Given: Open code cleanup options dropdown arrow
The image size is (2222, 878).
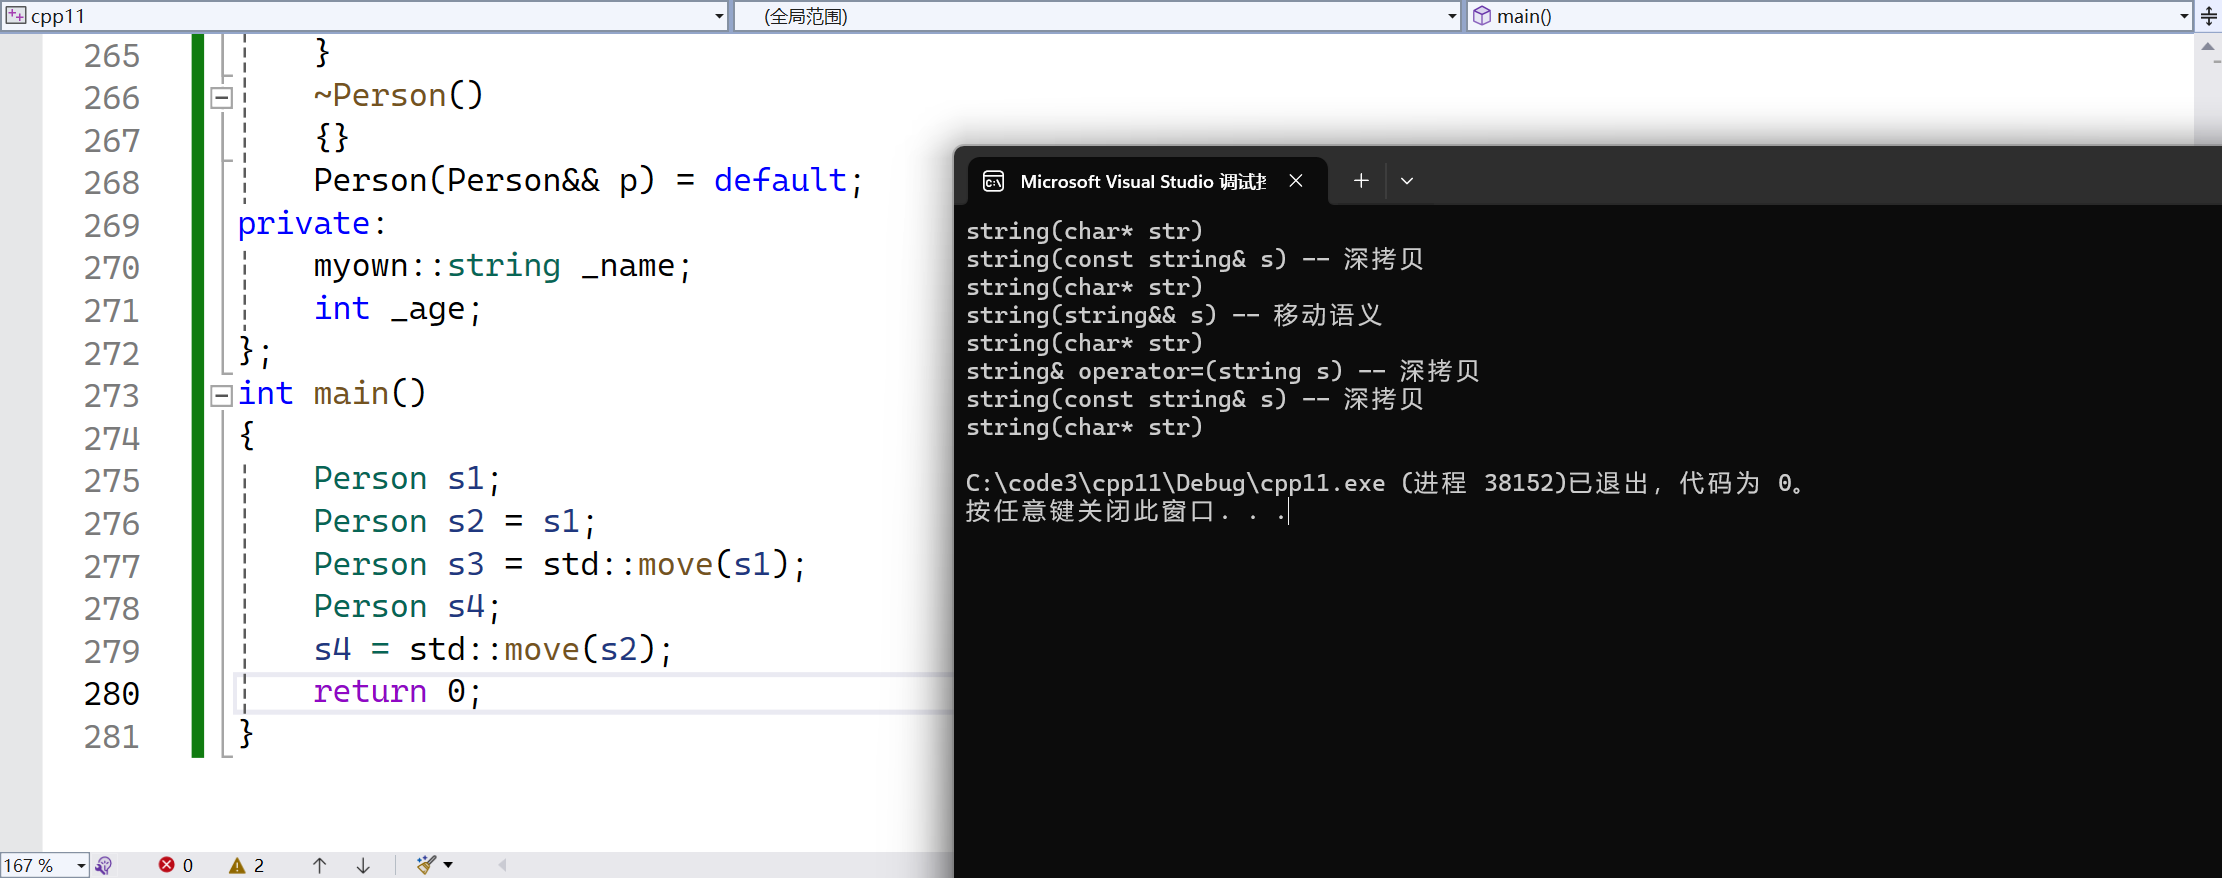Looking at the screenshot, I should (x=448, y=865).
